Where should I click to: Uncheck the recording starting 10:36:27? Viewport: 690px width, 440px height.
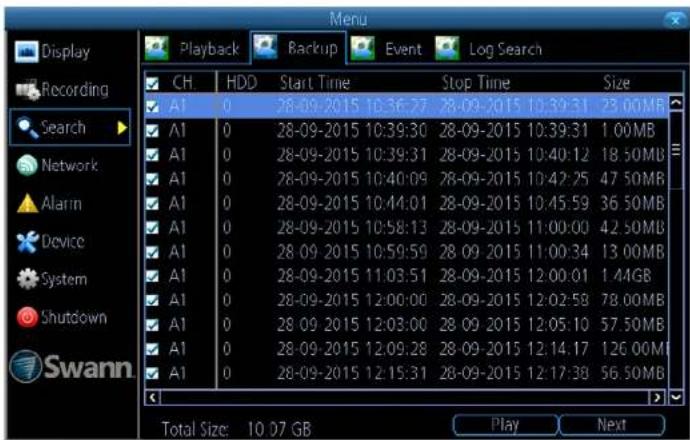[152, 106]
